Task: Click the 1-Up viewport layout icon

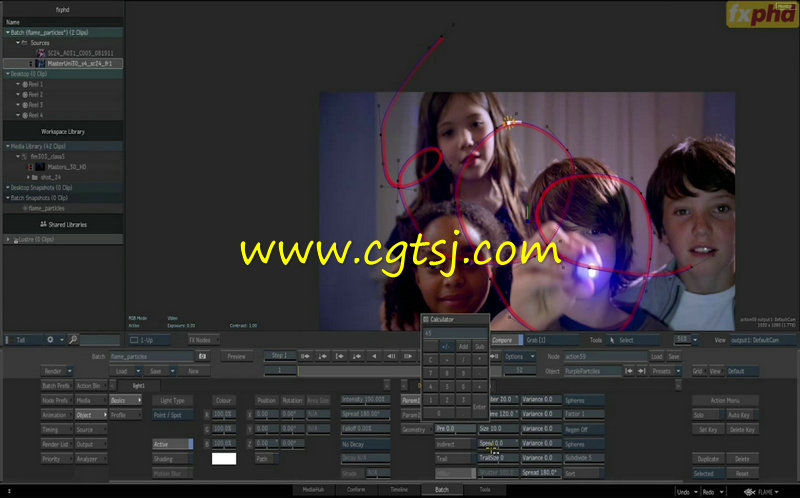Action: tap(134, 340)
